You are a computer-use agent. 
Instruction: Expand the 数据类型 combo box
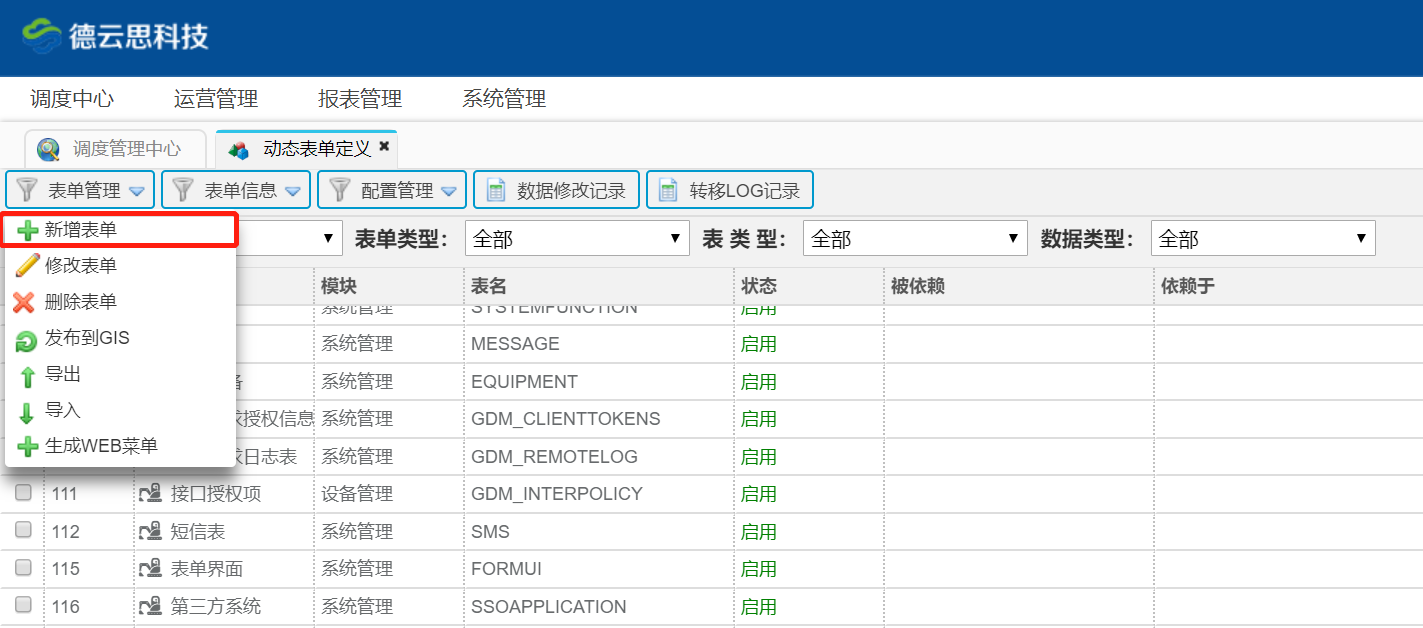click(1262, 239)
